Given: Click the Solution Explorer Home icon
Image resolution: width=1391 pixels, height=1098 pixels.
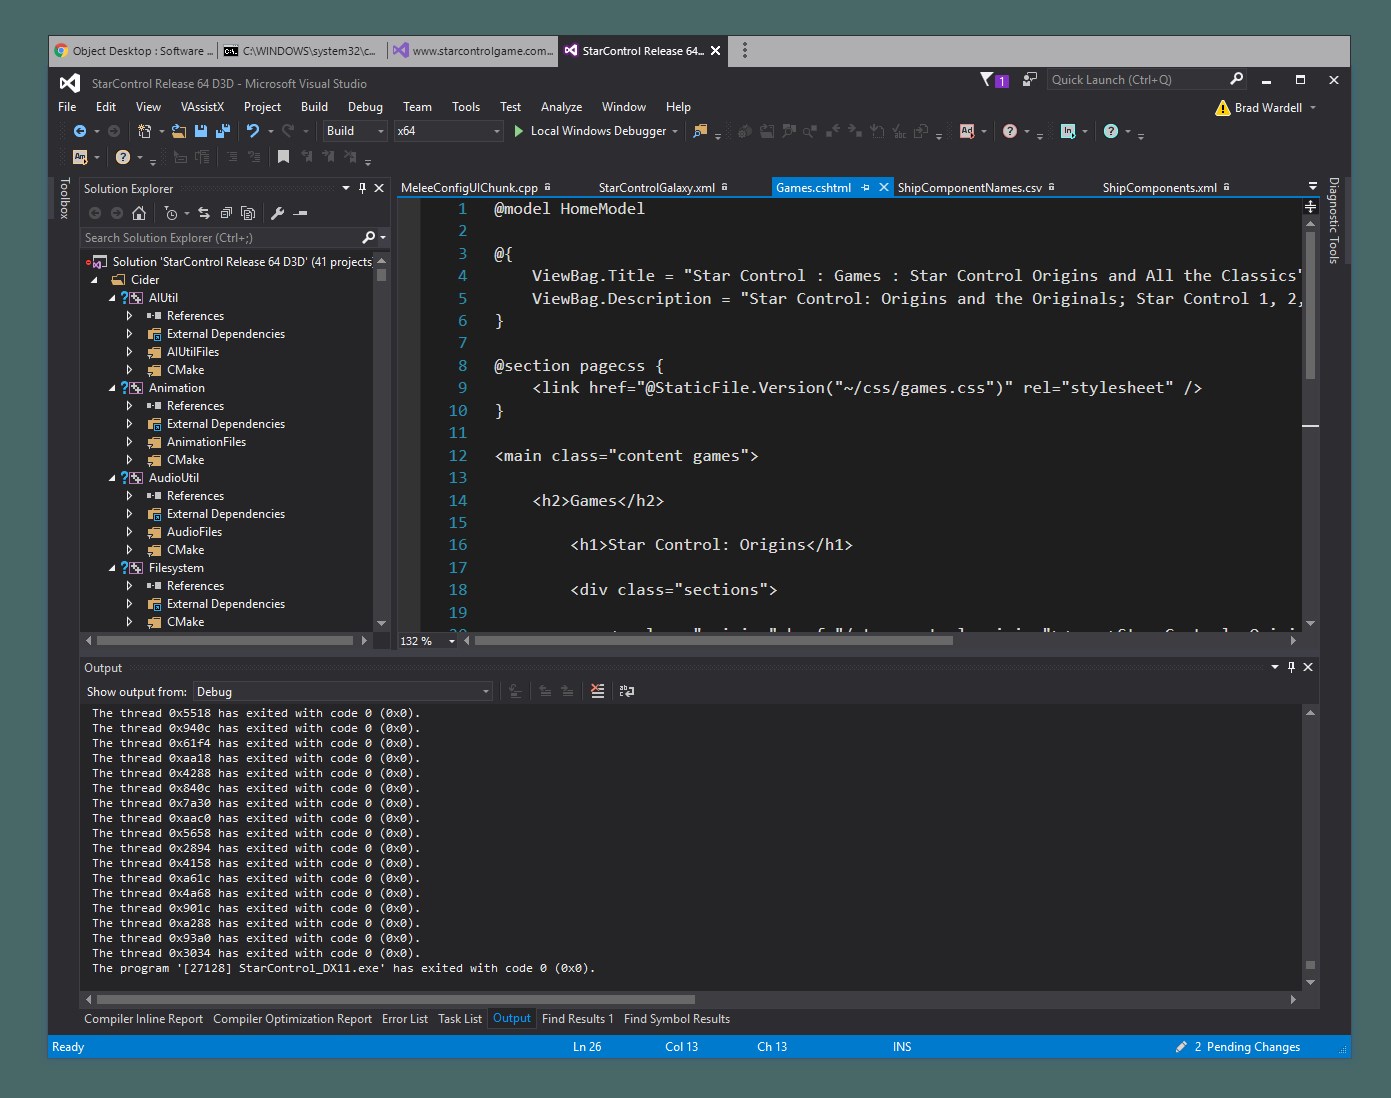Looking at the screenshot, I should pos(139,213).
